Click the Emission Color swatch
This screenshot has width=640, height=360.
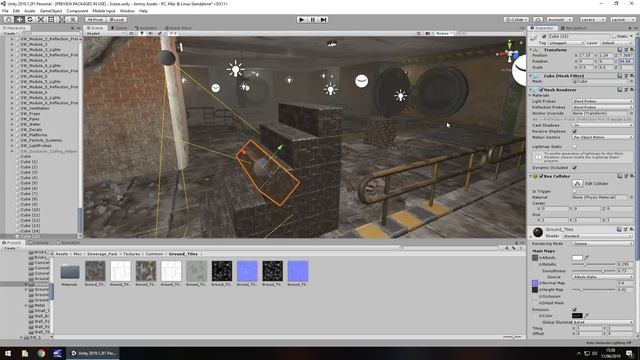[577, 316]
